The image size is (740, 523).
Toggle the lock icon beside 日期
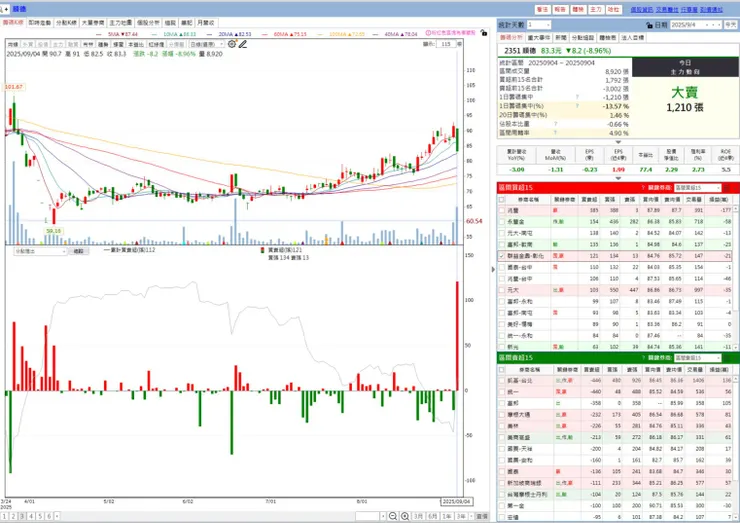coord(649,25)
